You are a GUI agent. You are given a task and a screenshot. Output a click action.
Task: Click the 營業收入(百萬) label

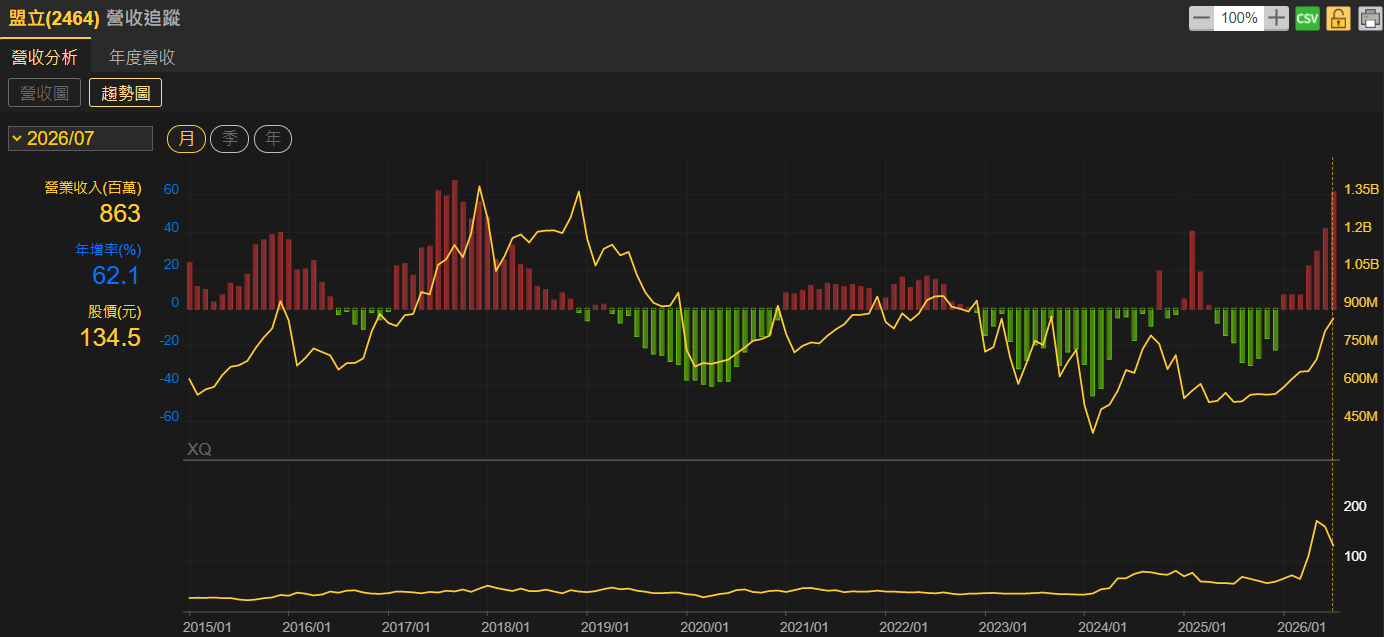(x=93, y=188)
